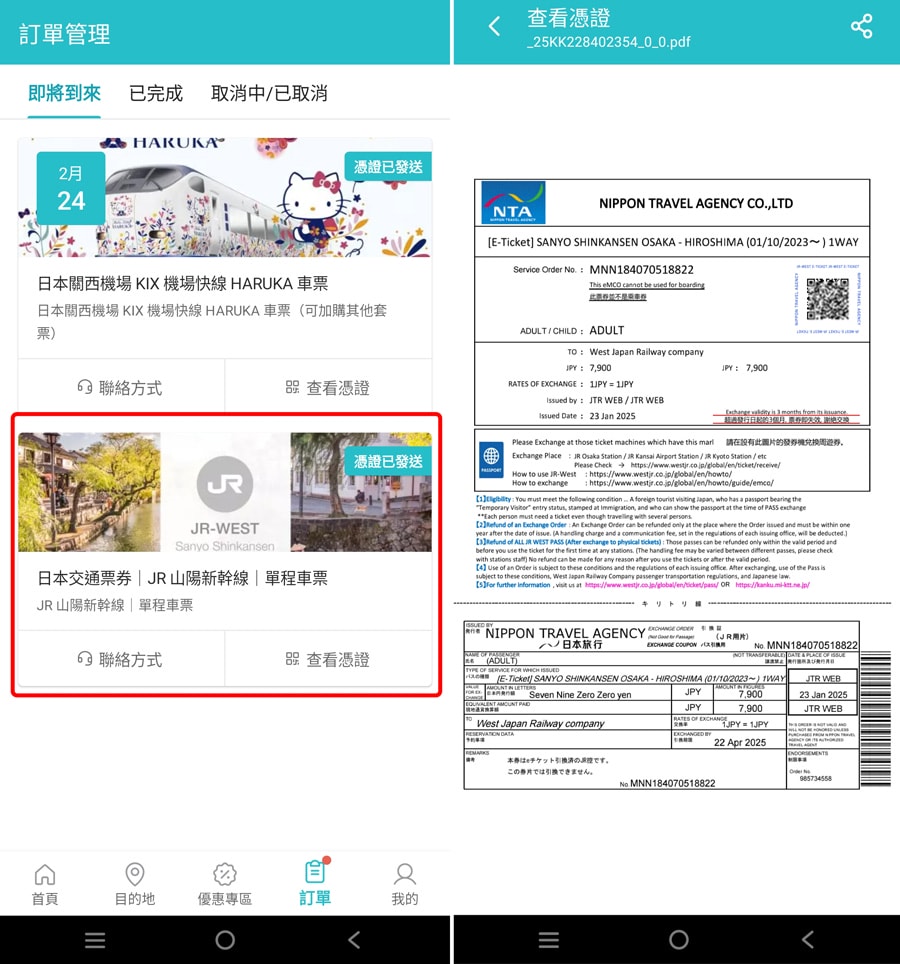
Task: Click the QR code on the e-ticket
Action: pyautogui.click(x=827, y=299)
